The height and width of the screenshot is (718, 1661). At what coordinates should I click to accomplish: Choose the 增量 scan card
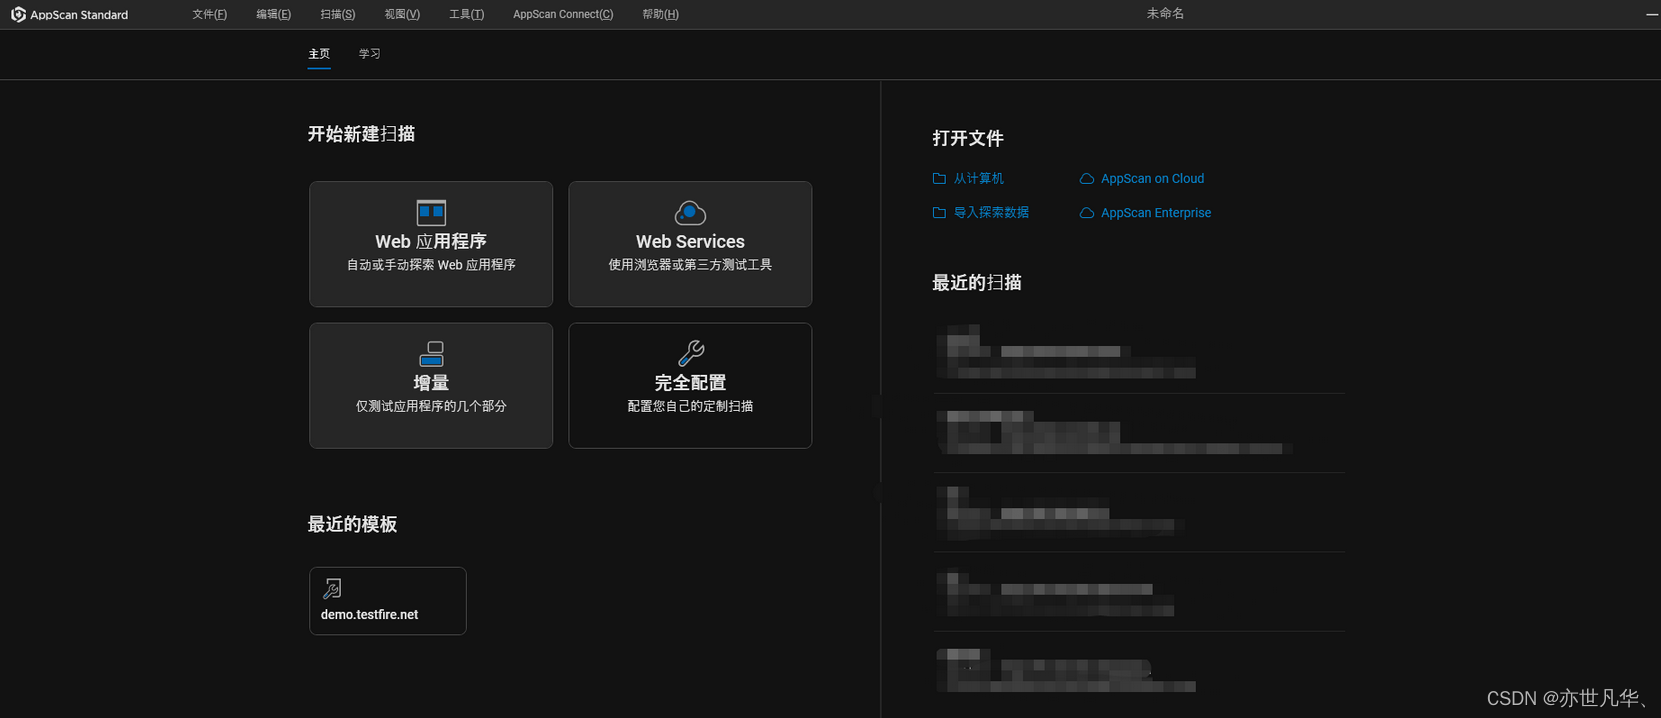431,385
